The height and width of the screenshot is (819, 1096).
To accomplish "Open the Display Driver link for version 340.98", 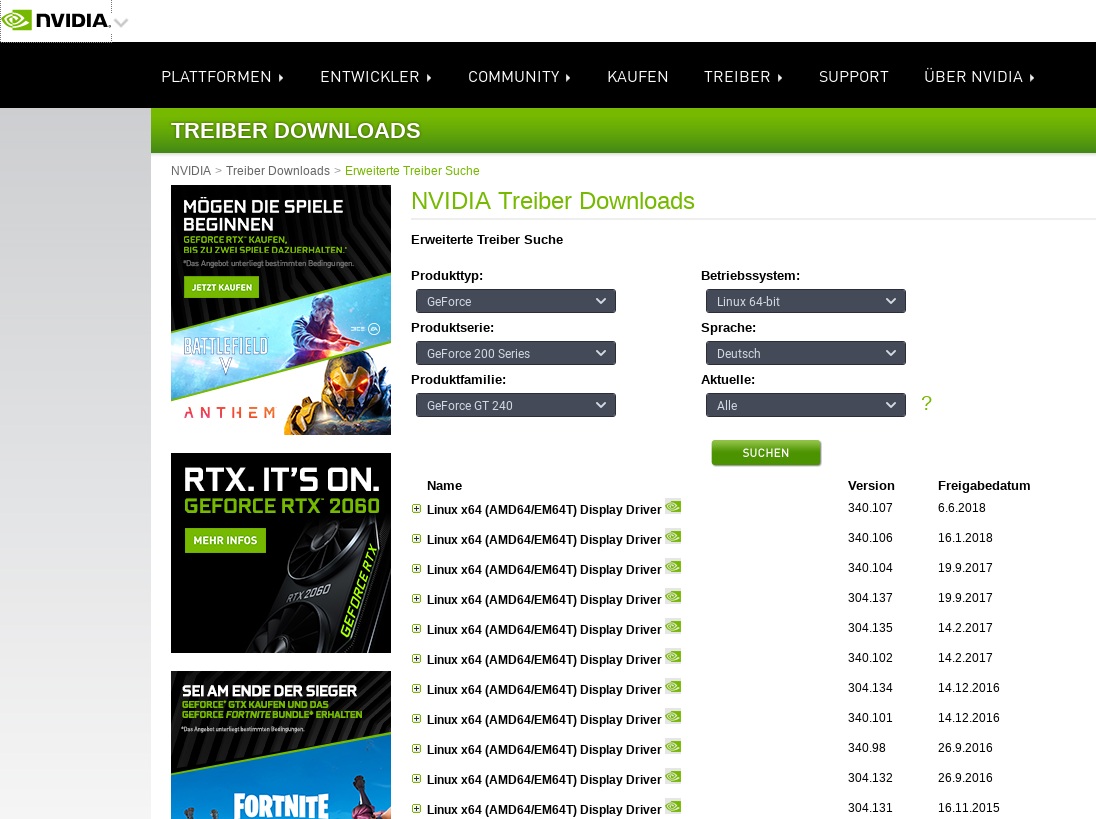I will click(x=544, y=750).
